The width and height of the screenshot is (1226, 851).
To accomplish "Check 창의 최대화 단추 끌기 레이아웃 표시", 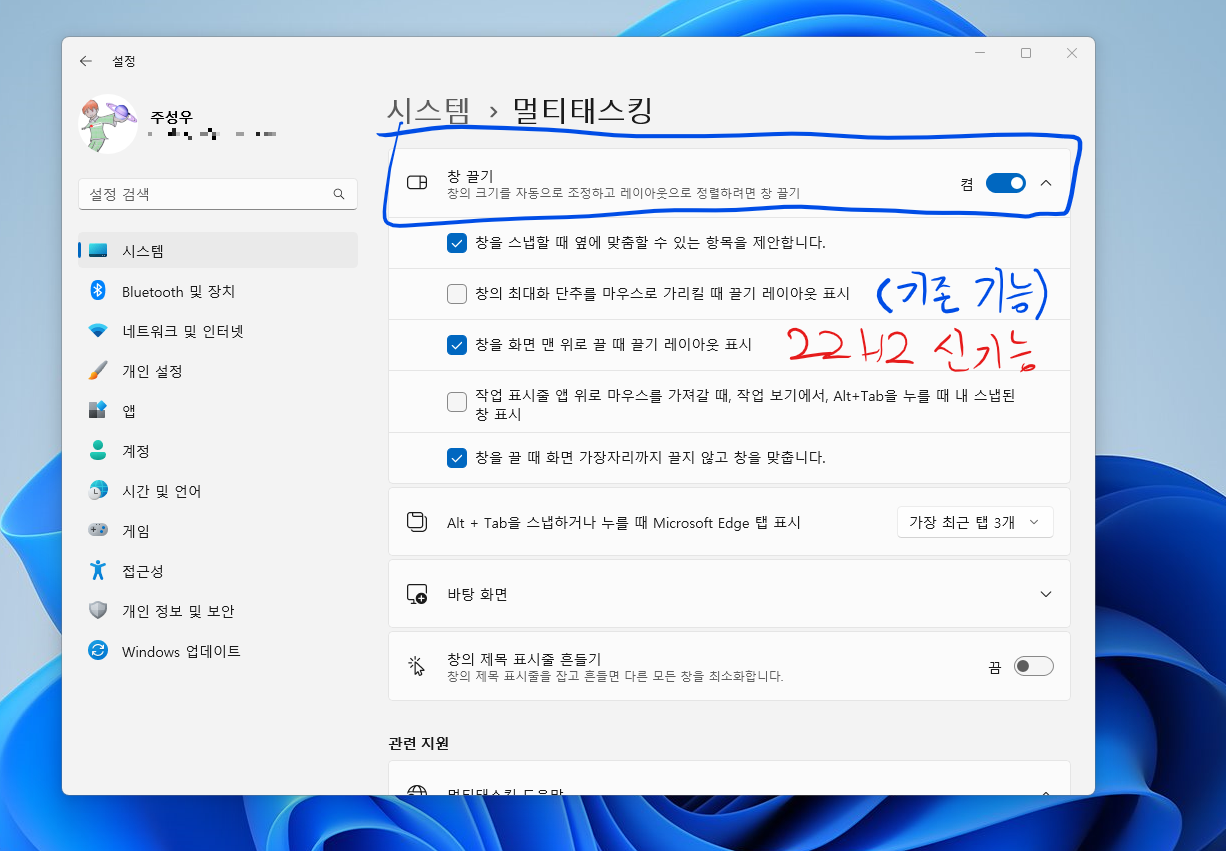I will [x=457, y=294].
